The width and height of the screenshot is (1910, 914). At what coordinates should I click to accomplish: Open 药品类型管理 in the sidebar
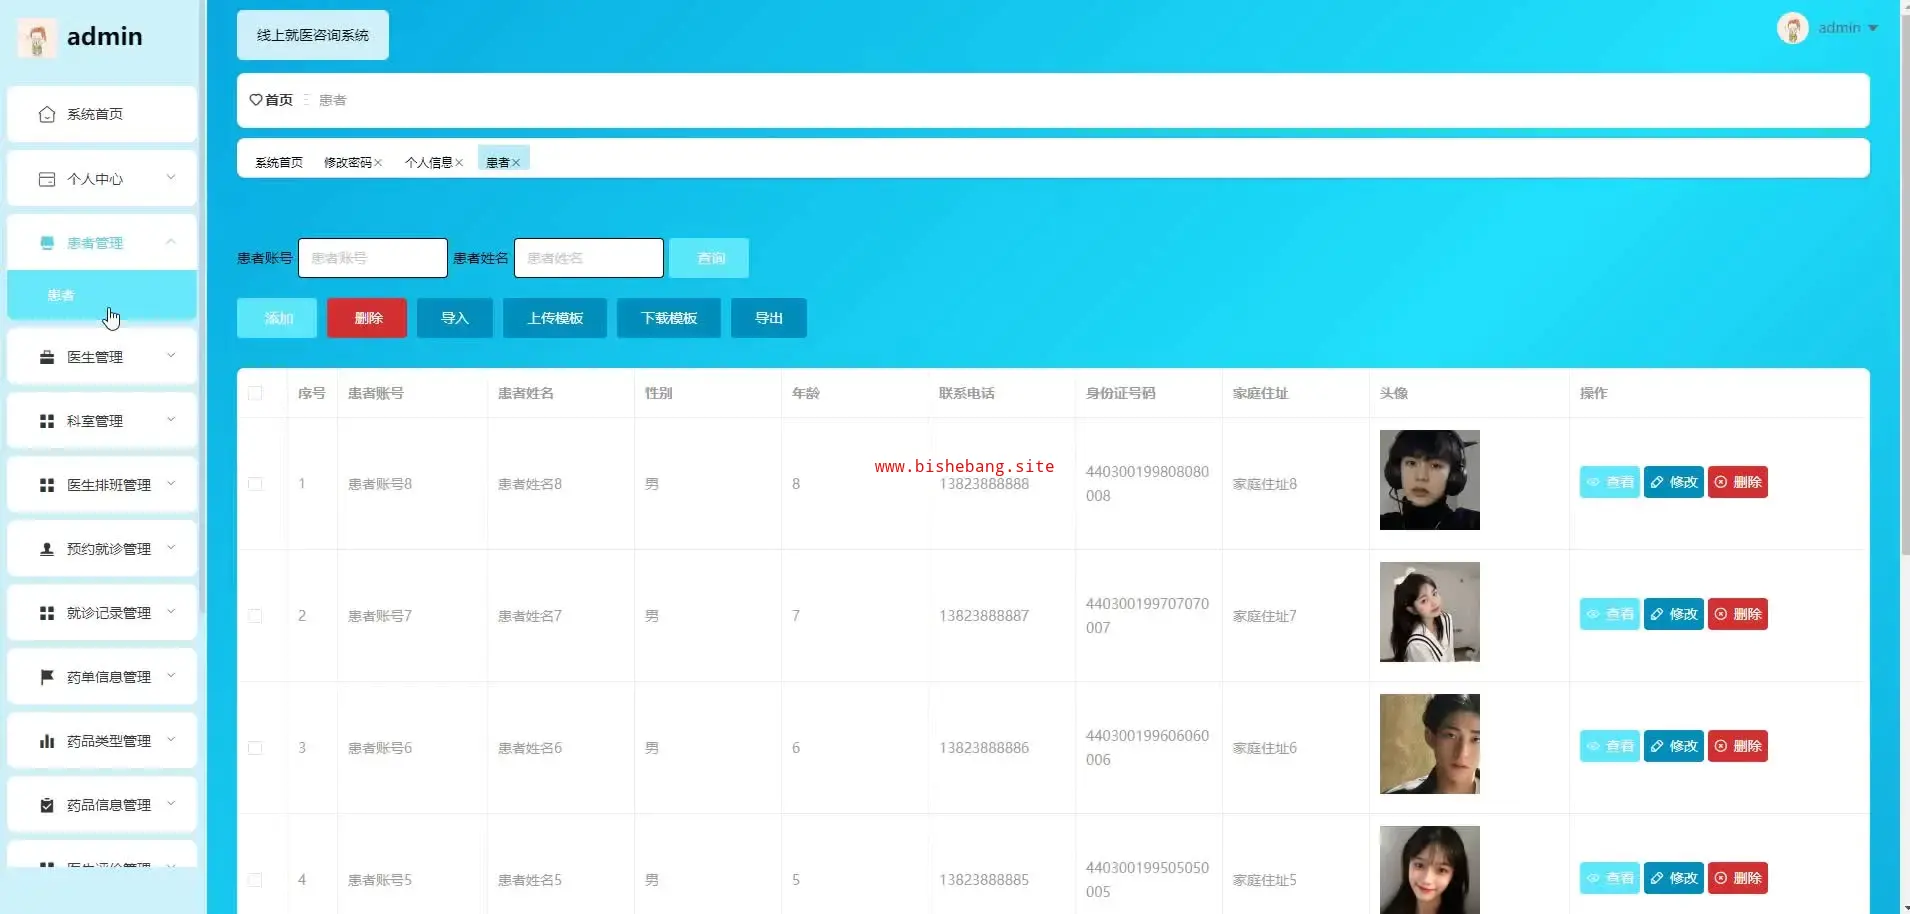tap(102, 741)
